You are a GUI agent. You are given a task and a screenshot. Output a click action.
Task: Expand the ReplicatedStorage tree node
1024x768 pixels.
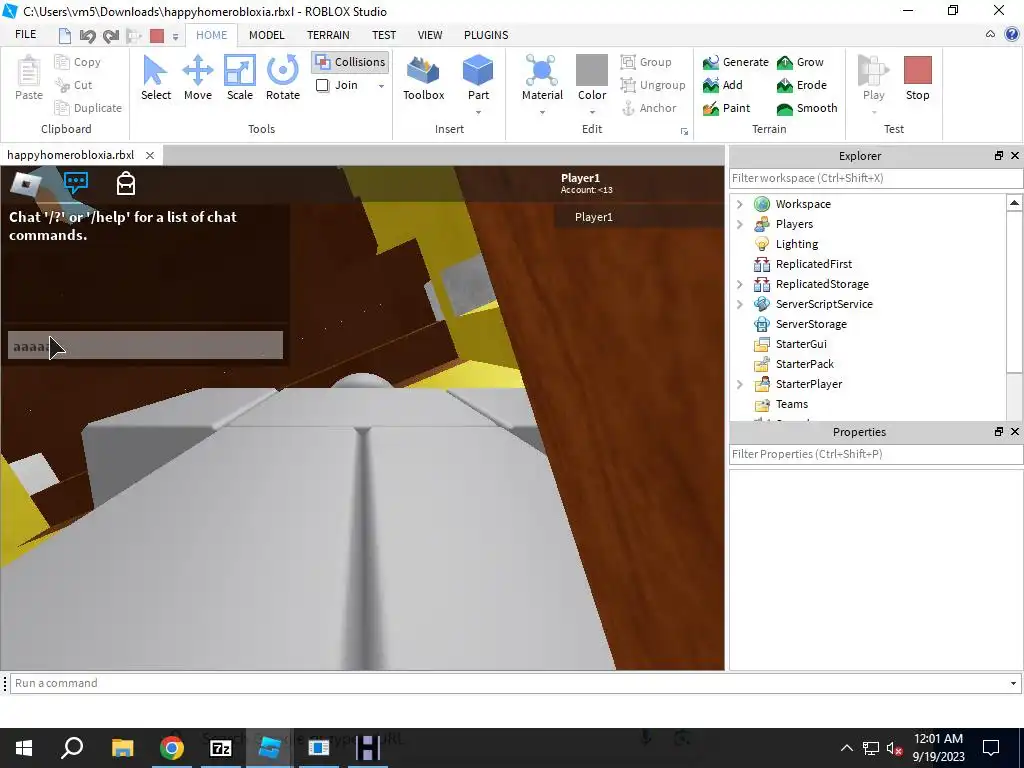740,284
